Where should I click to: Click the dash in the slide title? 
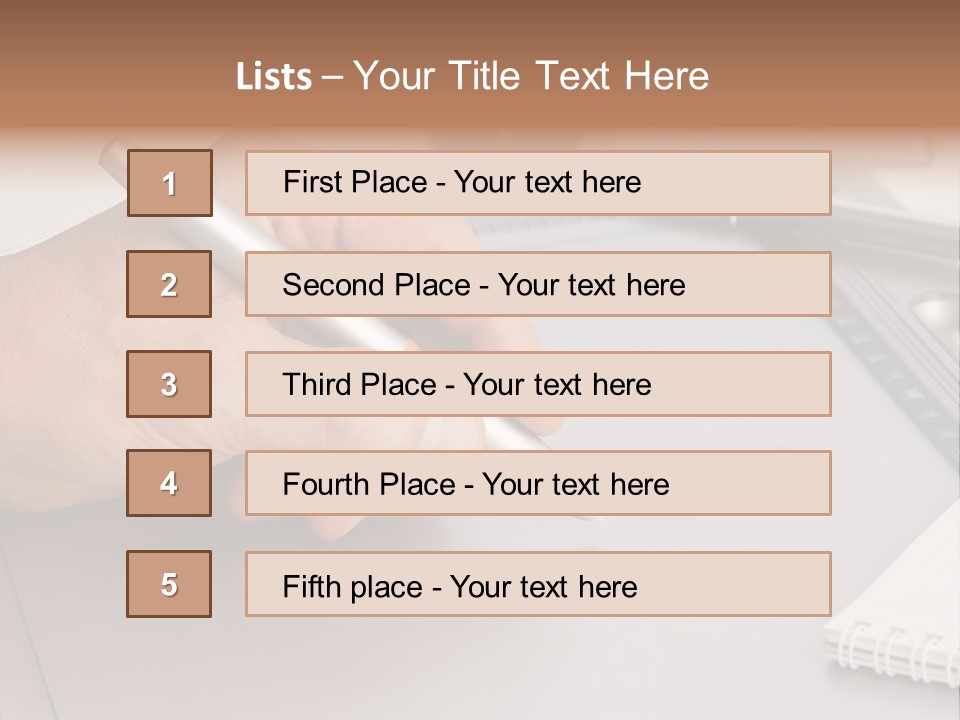pyautogui.click(x=333, y=77)
